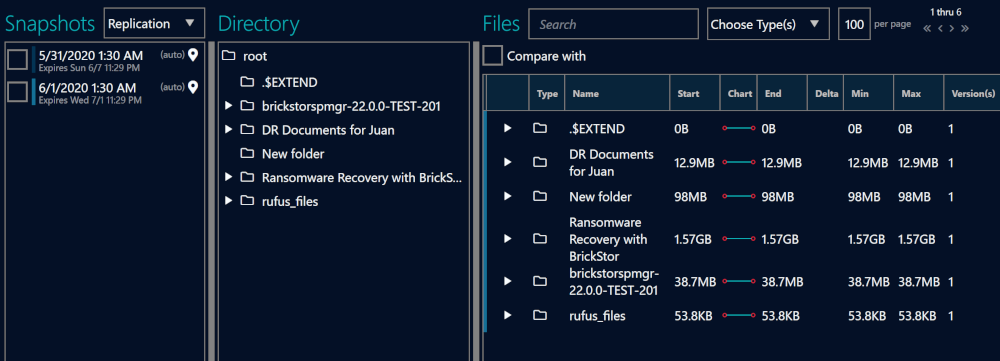Click '38.7MB' End value of brickstorspmgr row
Viewport: 1000px width, 361px height.
[783, 281]
